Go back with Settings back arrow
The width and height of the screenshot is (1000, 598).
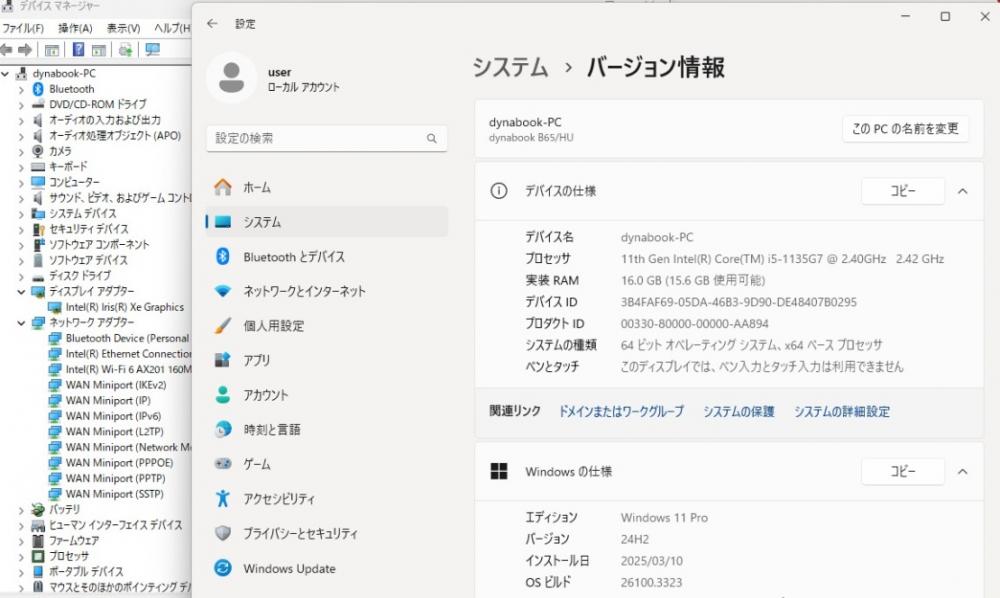pyautogui.click(x=212, y=24)
